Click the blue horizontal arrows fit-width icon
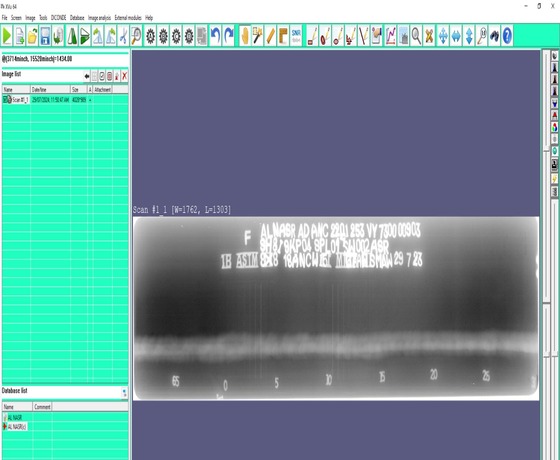This screenshot has width=560, height=460. click(x=456, y=36)
